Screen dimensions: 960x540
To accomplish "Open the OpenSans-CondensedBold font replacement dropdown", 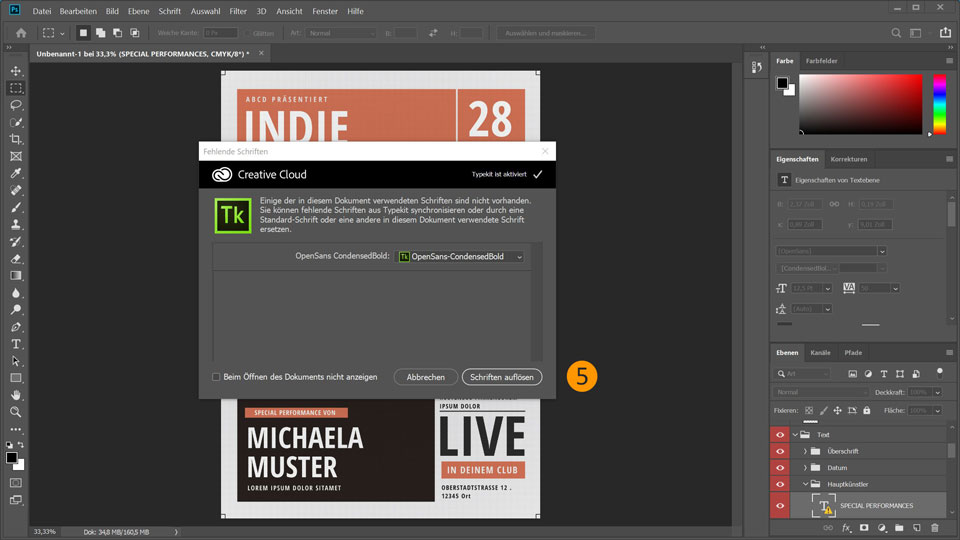I will (x=461, y=257).
